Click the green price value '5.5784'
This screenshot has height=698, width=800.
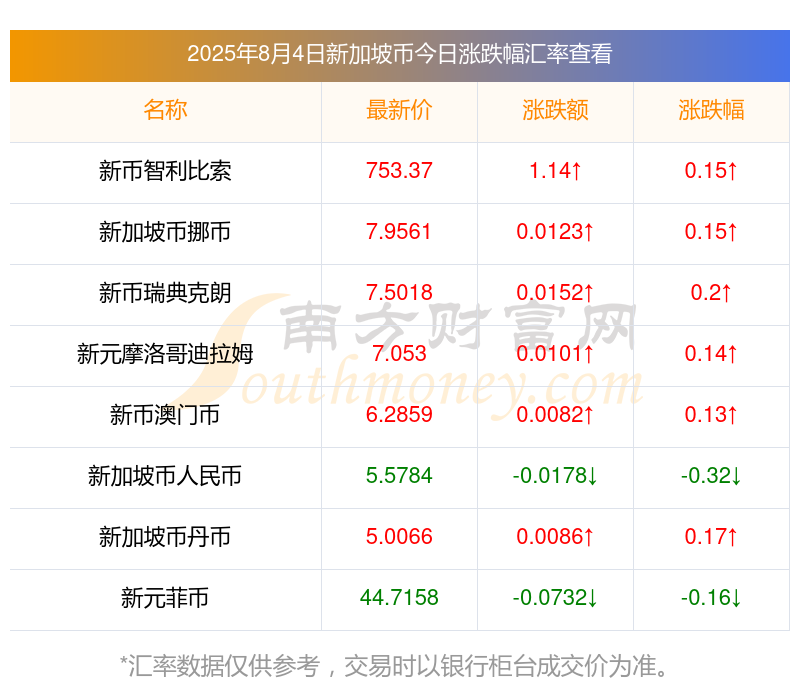399,476
